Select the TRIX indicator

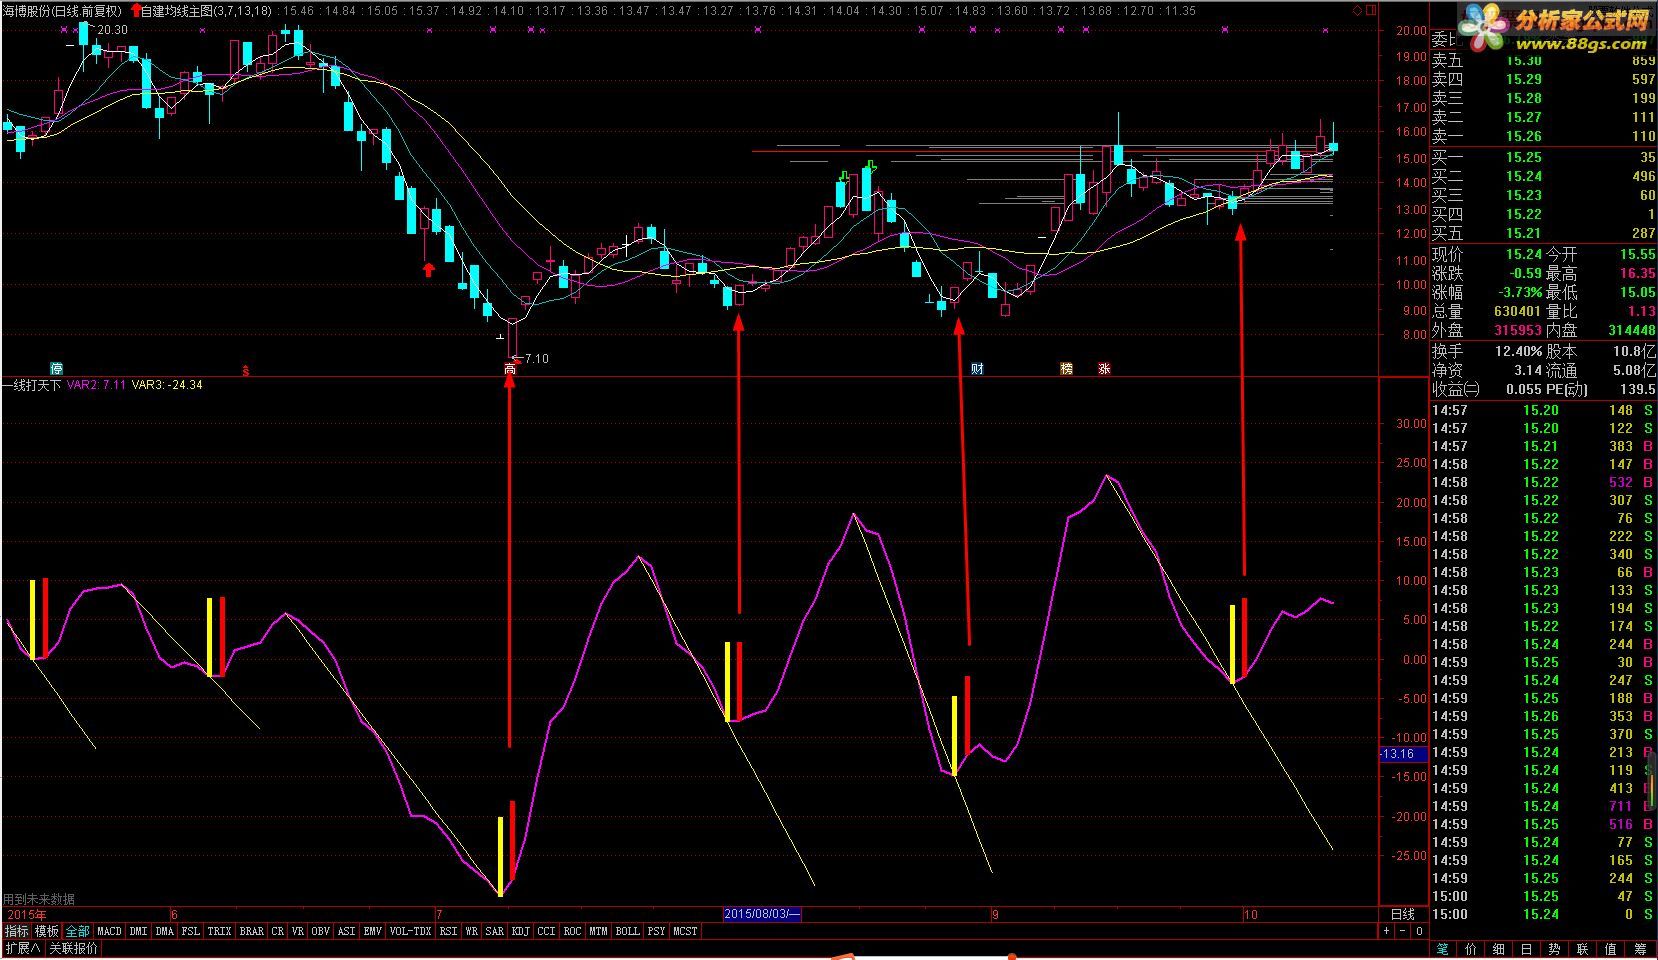(220, 931)
